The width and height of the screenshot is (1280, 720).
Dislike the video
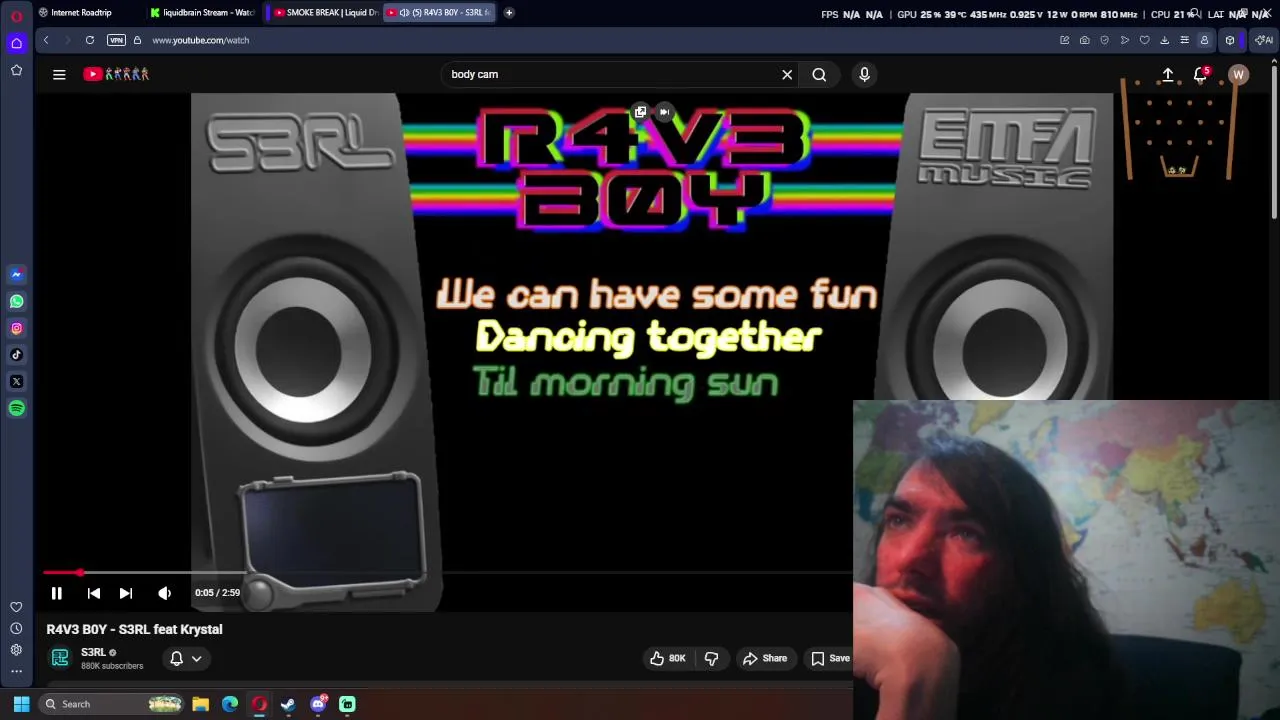pos(712,658)
